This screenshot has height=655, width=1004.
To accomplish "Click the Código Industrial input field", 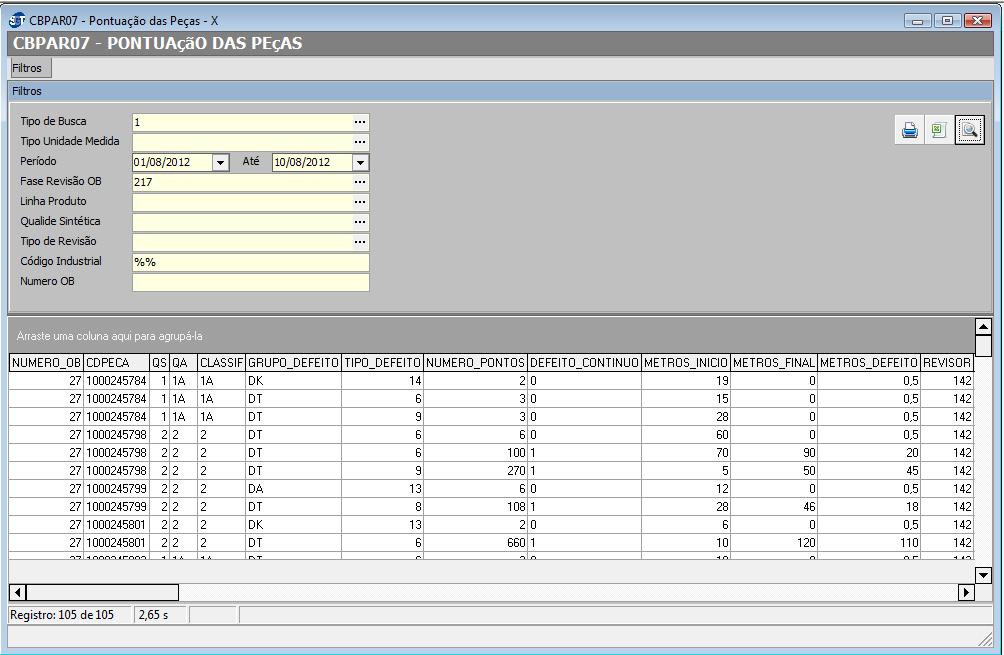I will [250, 262].
